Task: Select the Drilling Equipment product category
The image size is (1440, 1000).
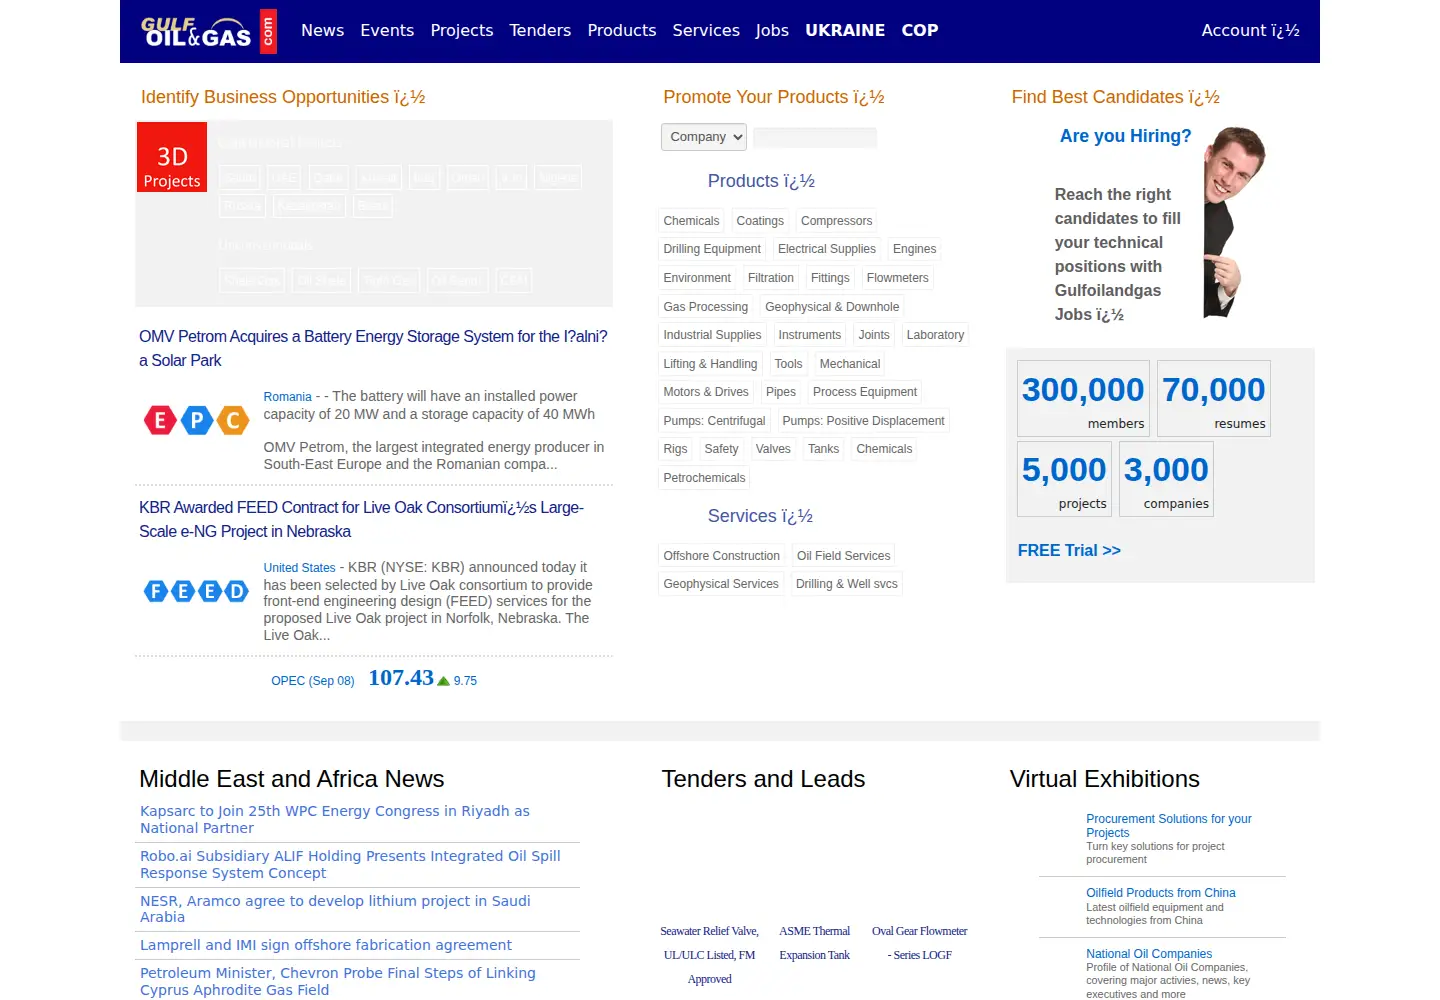Action: 712,249
